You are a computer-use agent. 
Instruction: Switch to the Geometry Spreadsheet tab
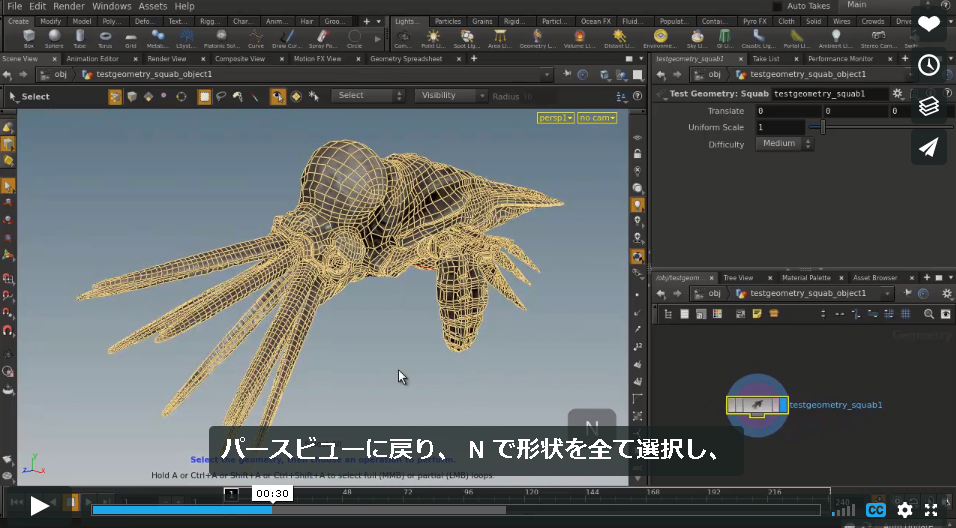406,59
